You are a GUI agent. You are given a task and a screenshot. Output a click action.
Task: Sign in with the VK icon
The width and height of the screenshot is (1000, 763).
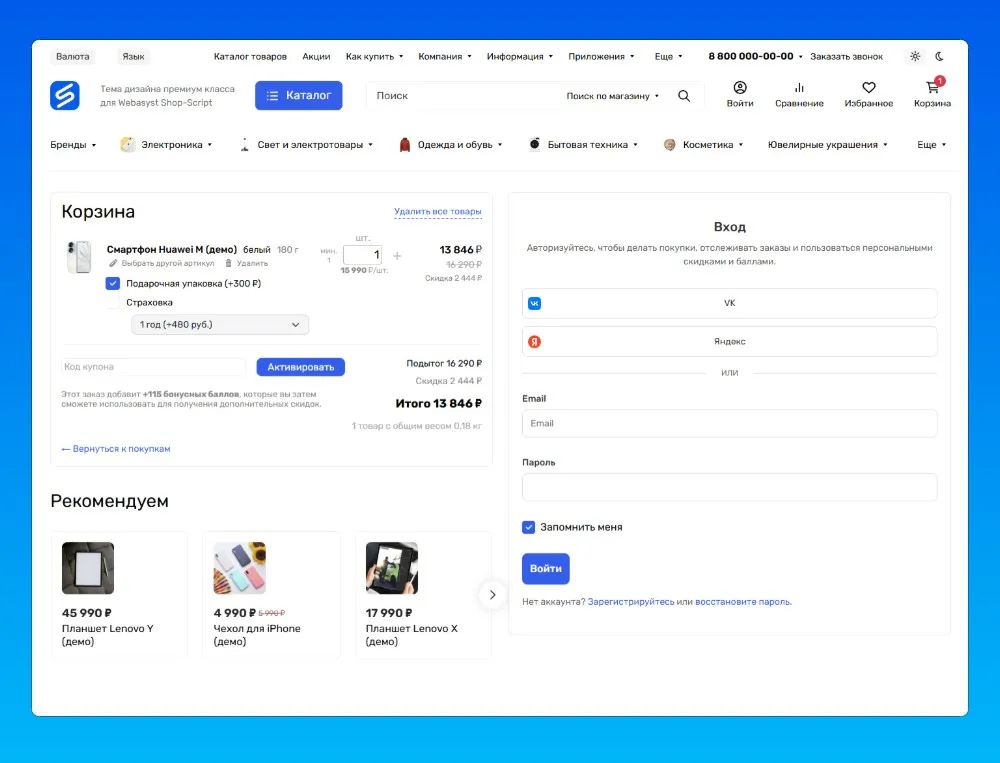tap(535, 303)
